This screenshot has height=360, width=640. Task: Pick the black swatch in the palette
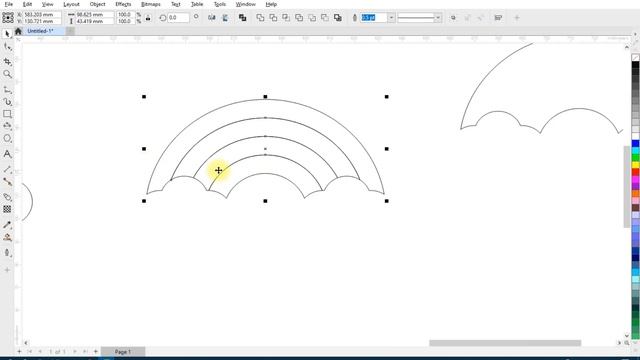pos(636,65)
